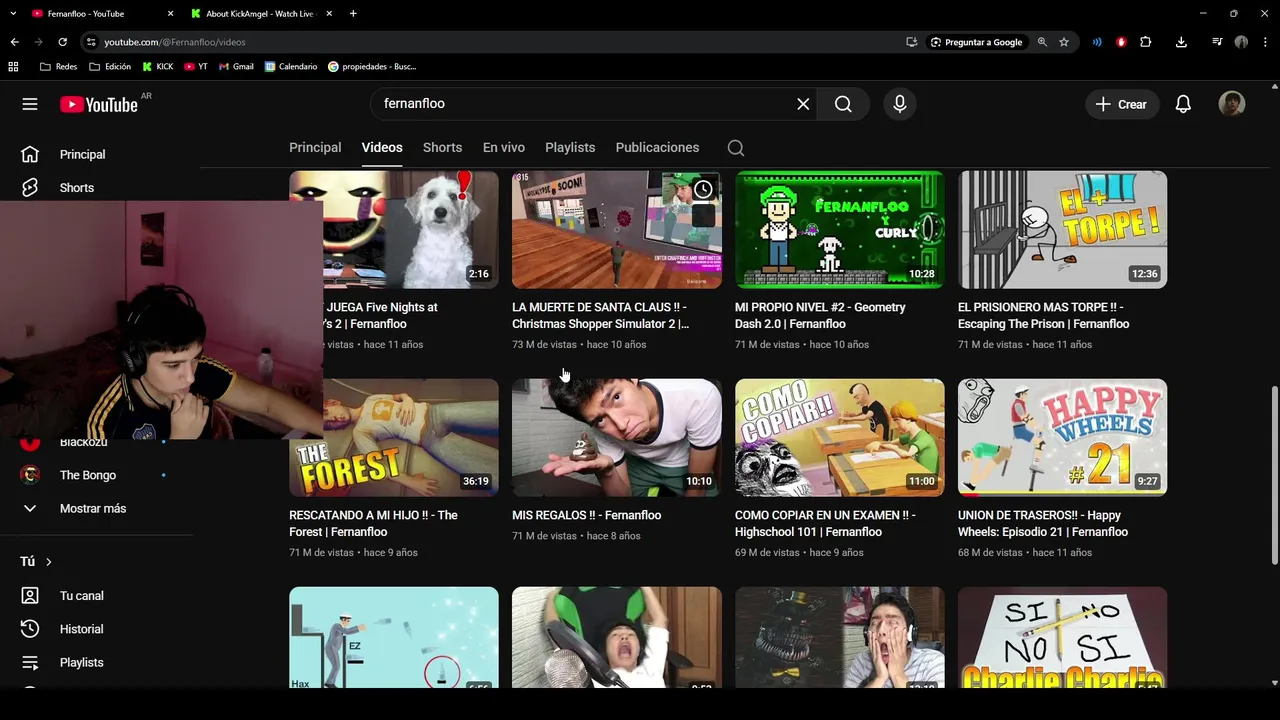This screenshot has height=720, width=1280.
Task: Open the notifications bell
Action: 1183,104
